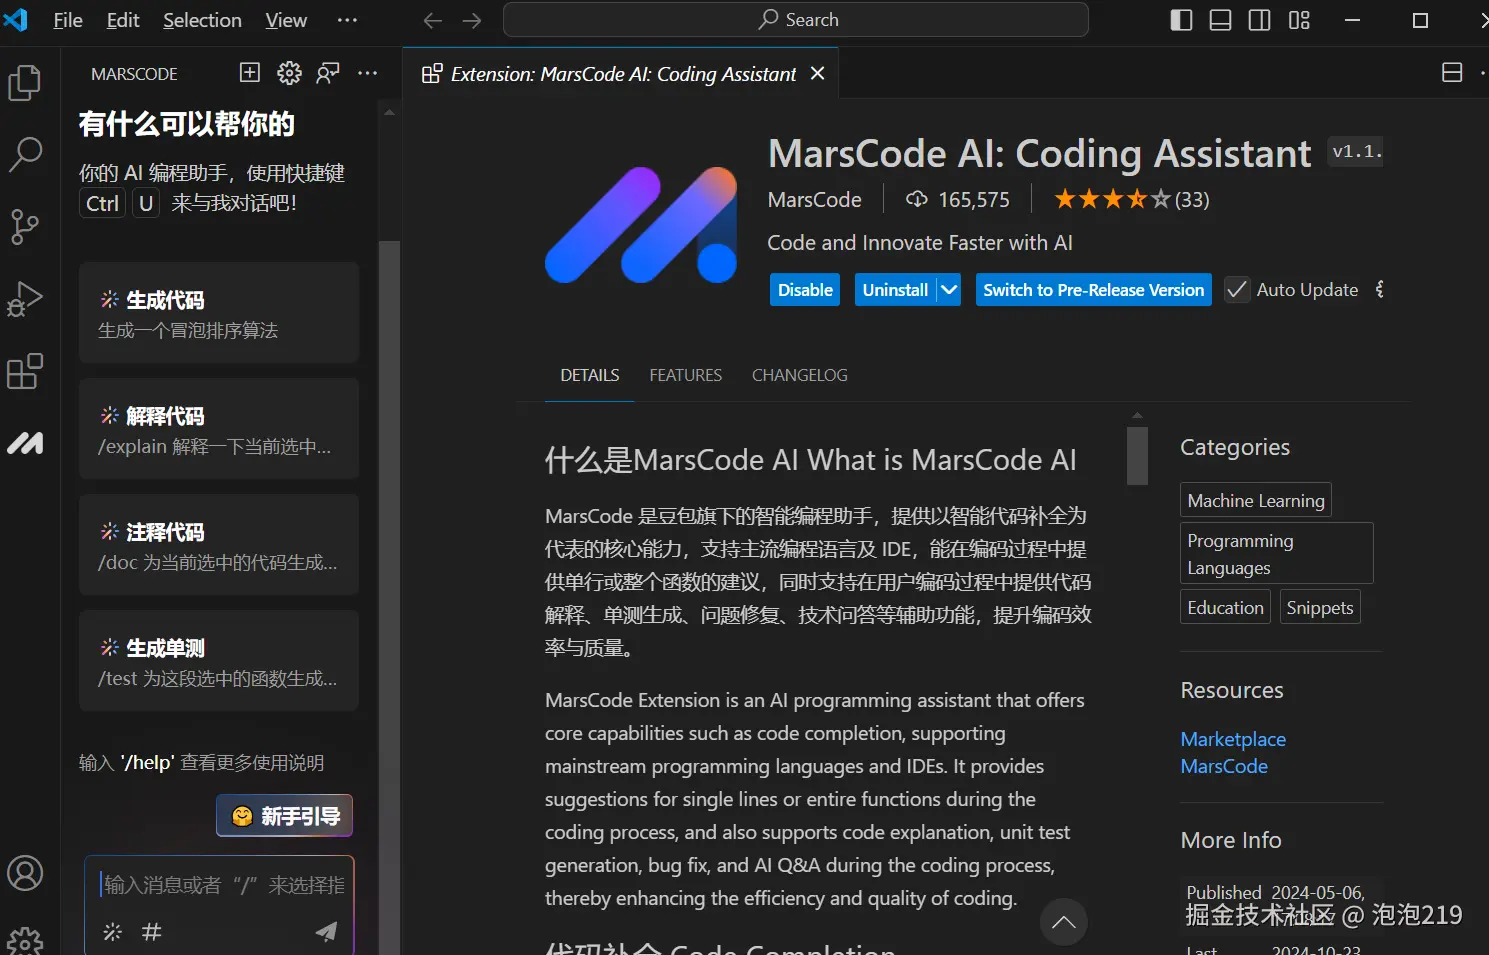Open the View menu
This screenshot has width=1489, height=955.
(286, 20)
